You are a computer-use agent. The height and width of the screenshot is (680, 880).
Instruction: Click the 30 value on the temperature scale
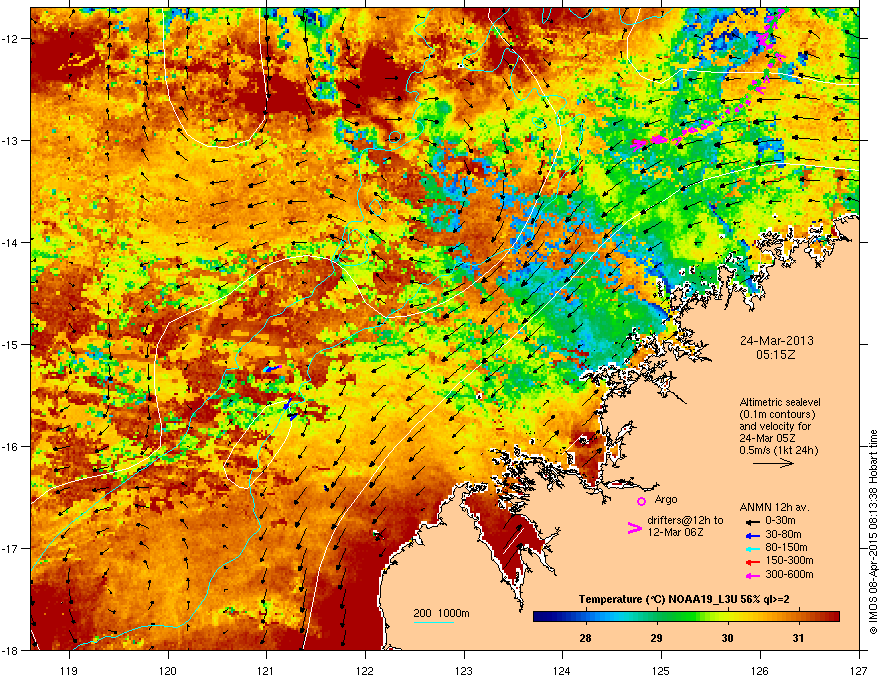click(x=727, y=638)
